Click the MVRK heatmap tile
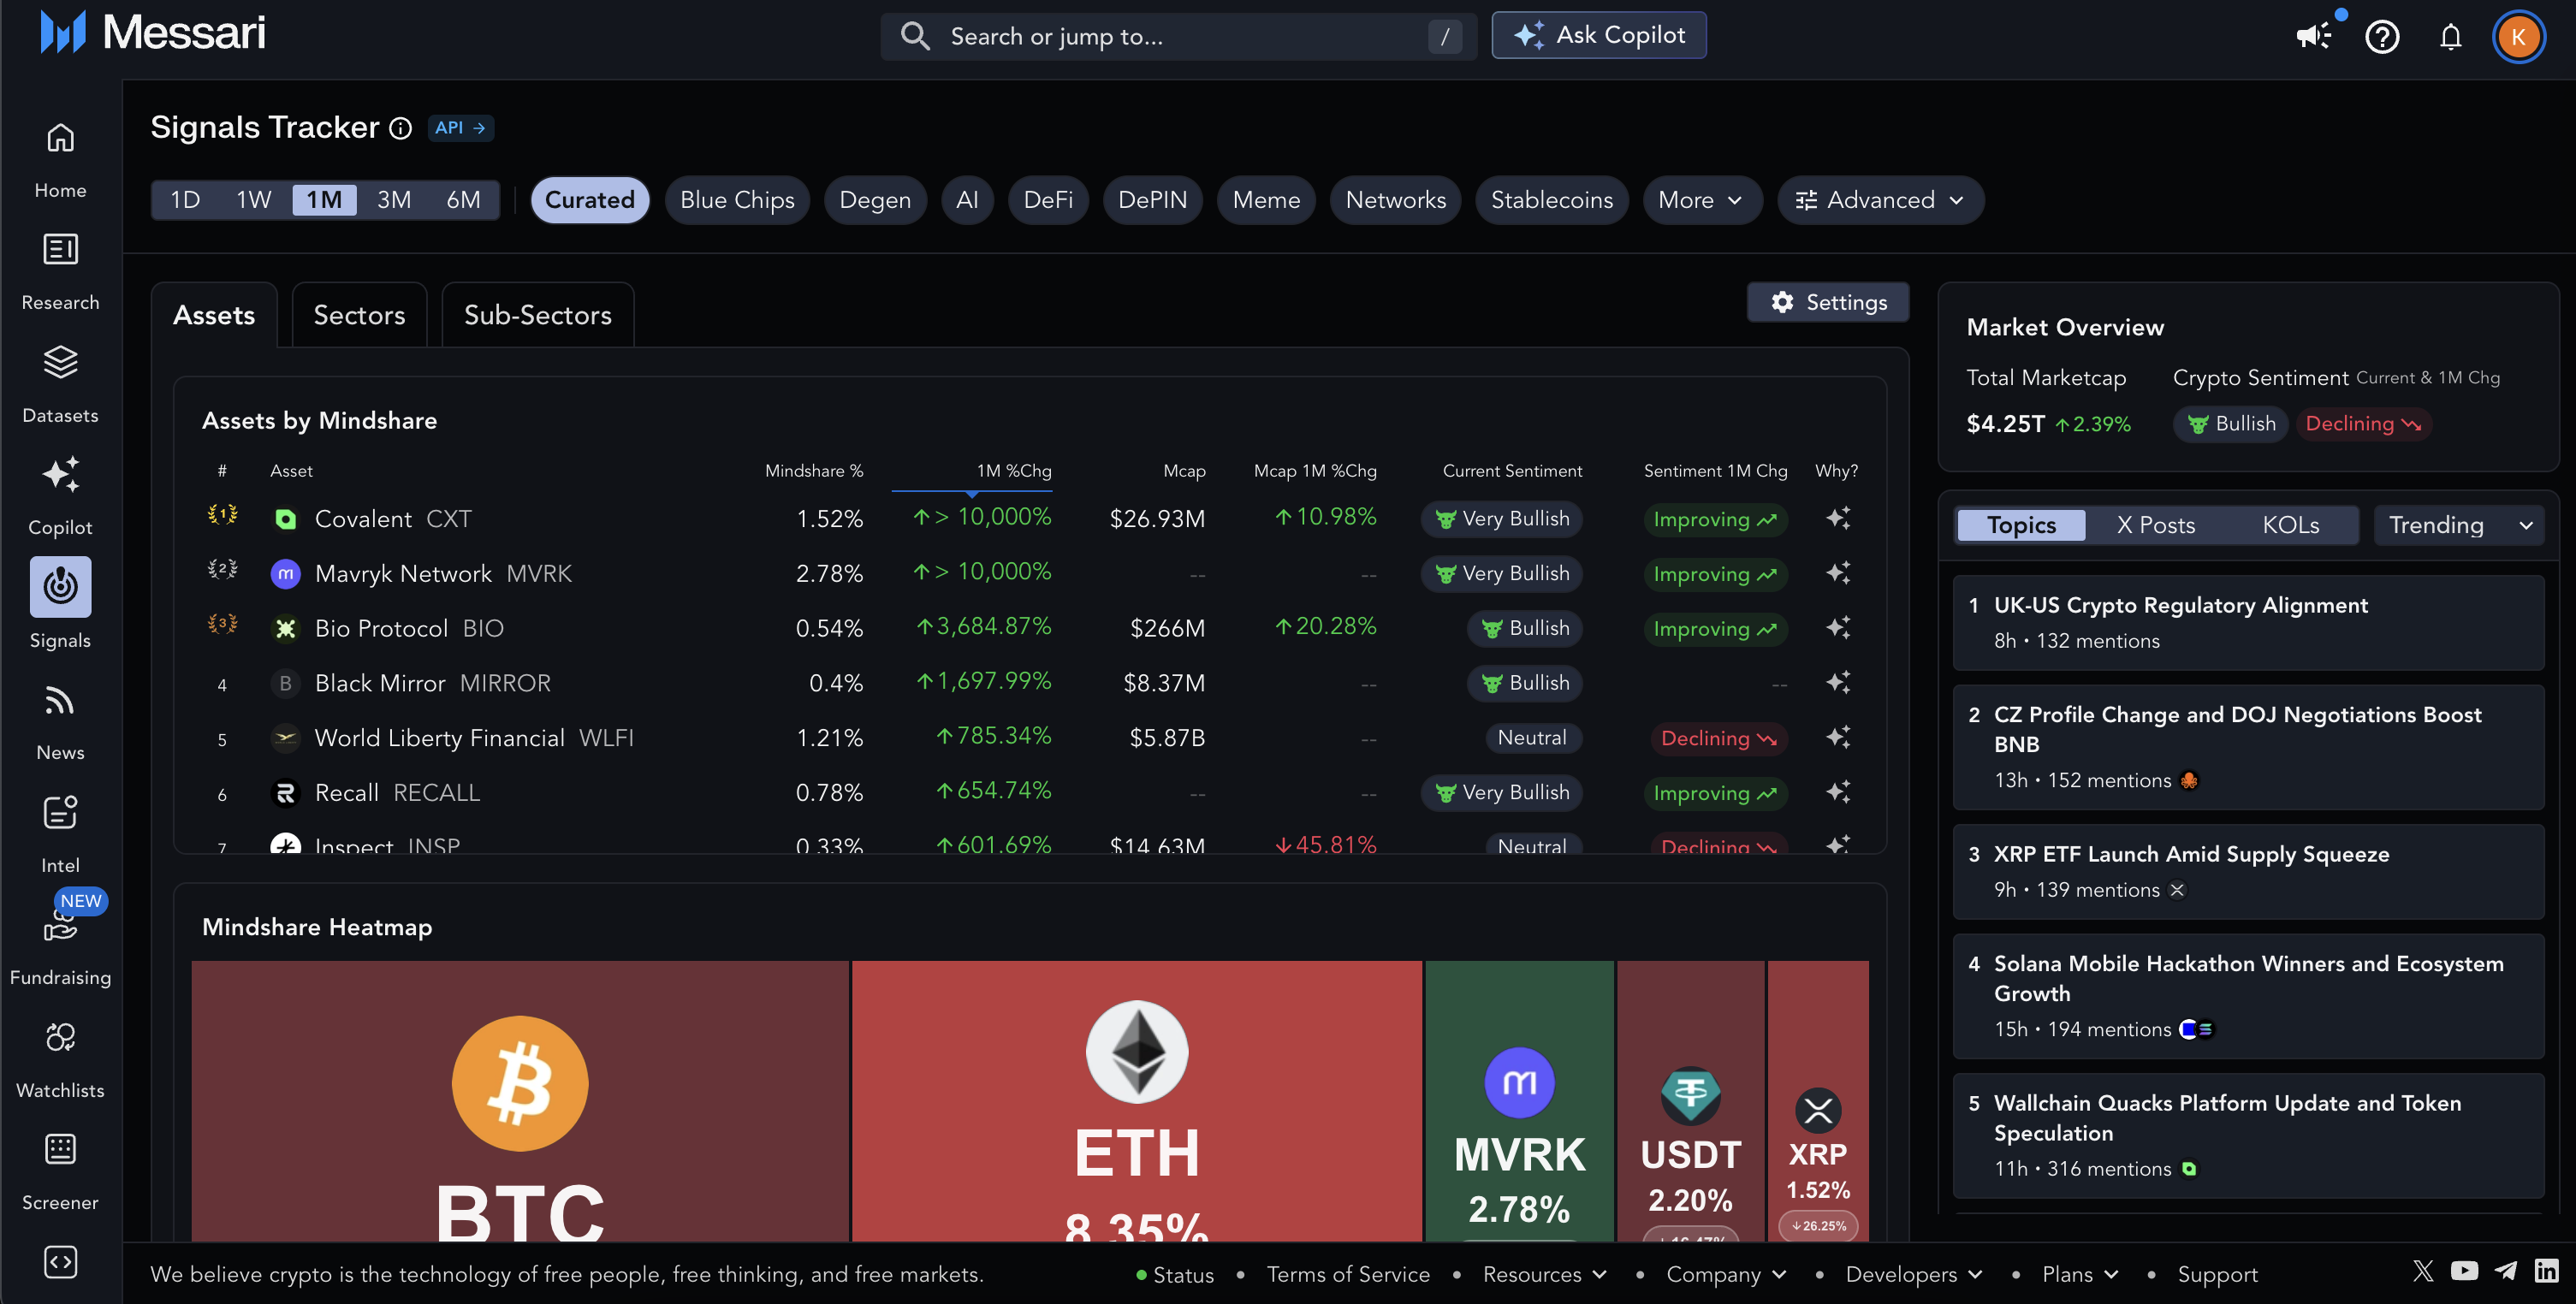 [x=1519, y=1100]
